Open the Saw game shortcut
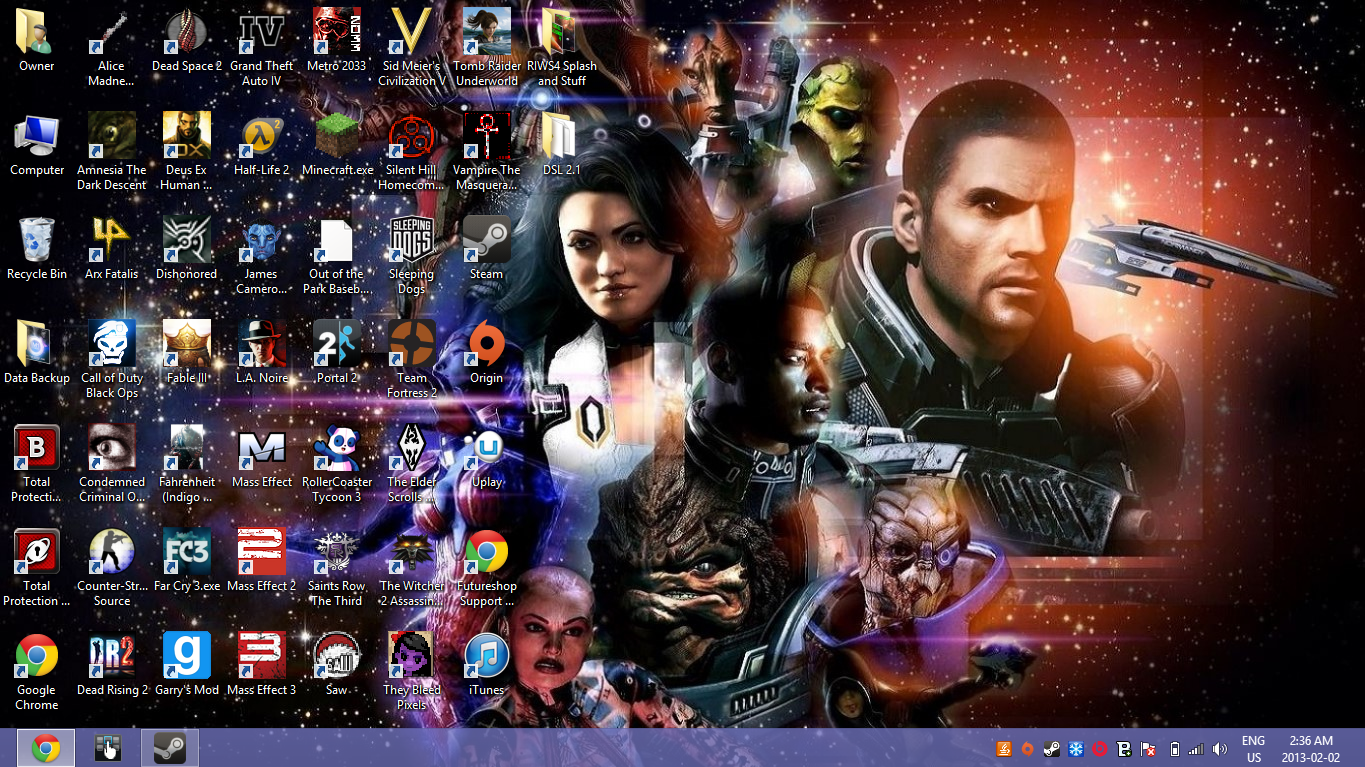 pos(337,666)
